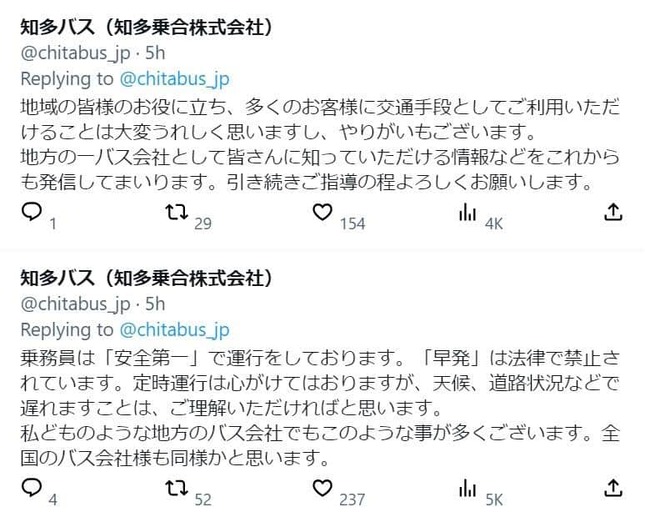This screenshot has height=517, width=645.
Task: Open @chitabus_jp reply link in second tweet
Action: (x=174, y=329)
